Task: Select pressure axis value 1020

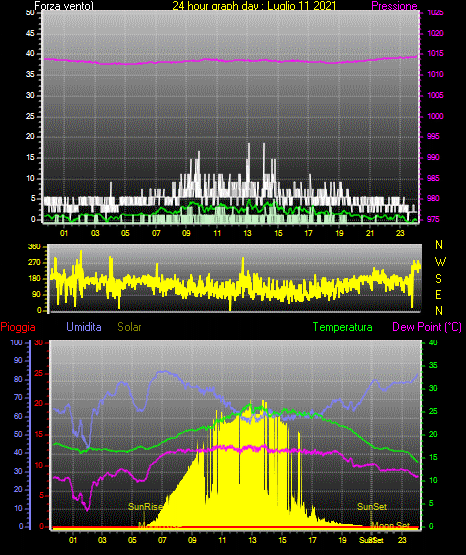Action: (435, 33)
